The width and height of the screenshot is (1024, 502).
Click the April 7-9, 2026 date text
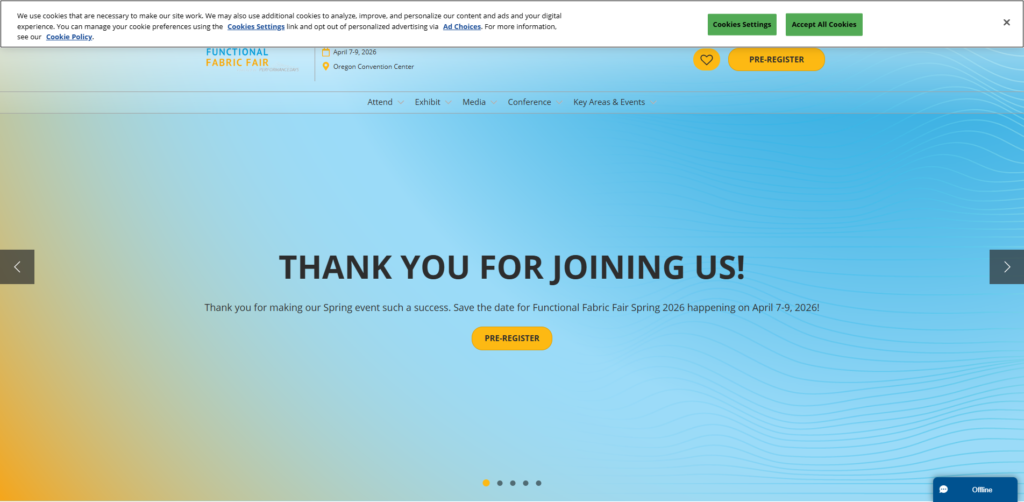click(x=355, y=52)
